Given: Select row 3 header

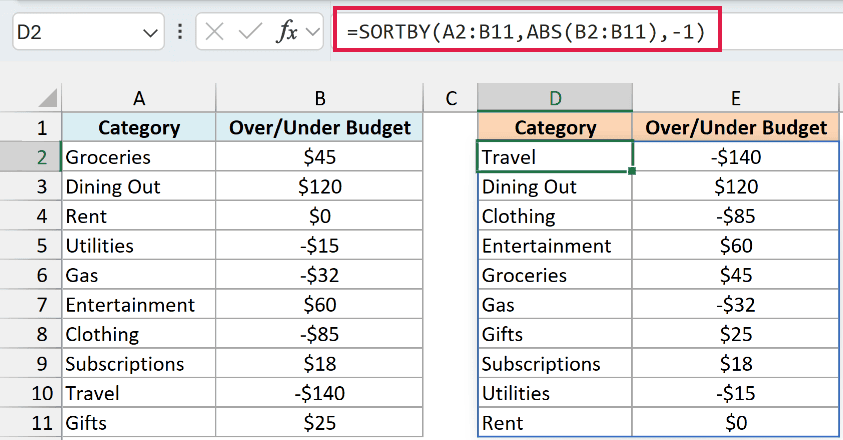Looking at the screenshot, I should pyautogui.click(x=31, y=187).
